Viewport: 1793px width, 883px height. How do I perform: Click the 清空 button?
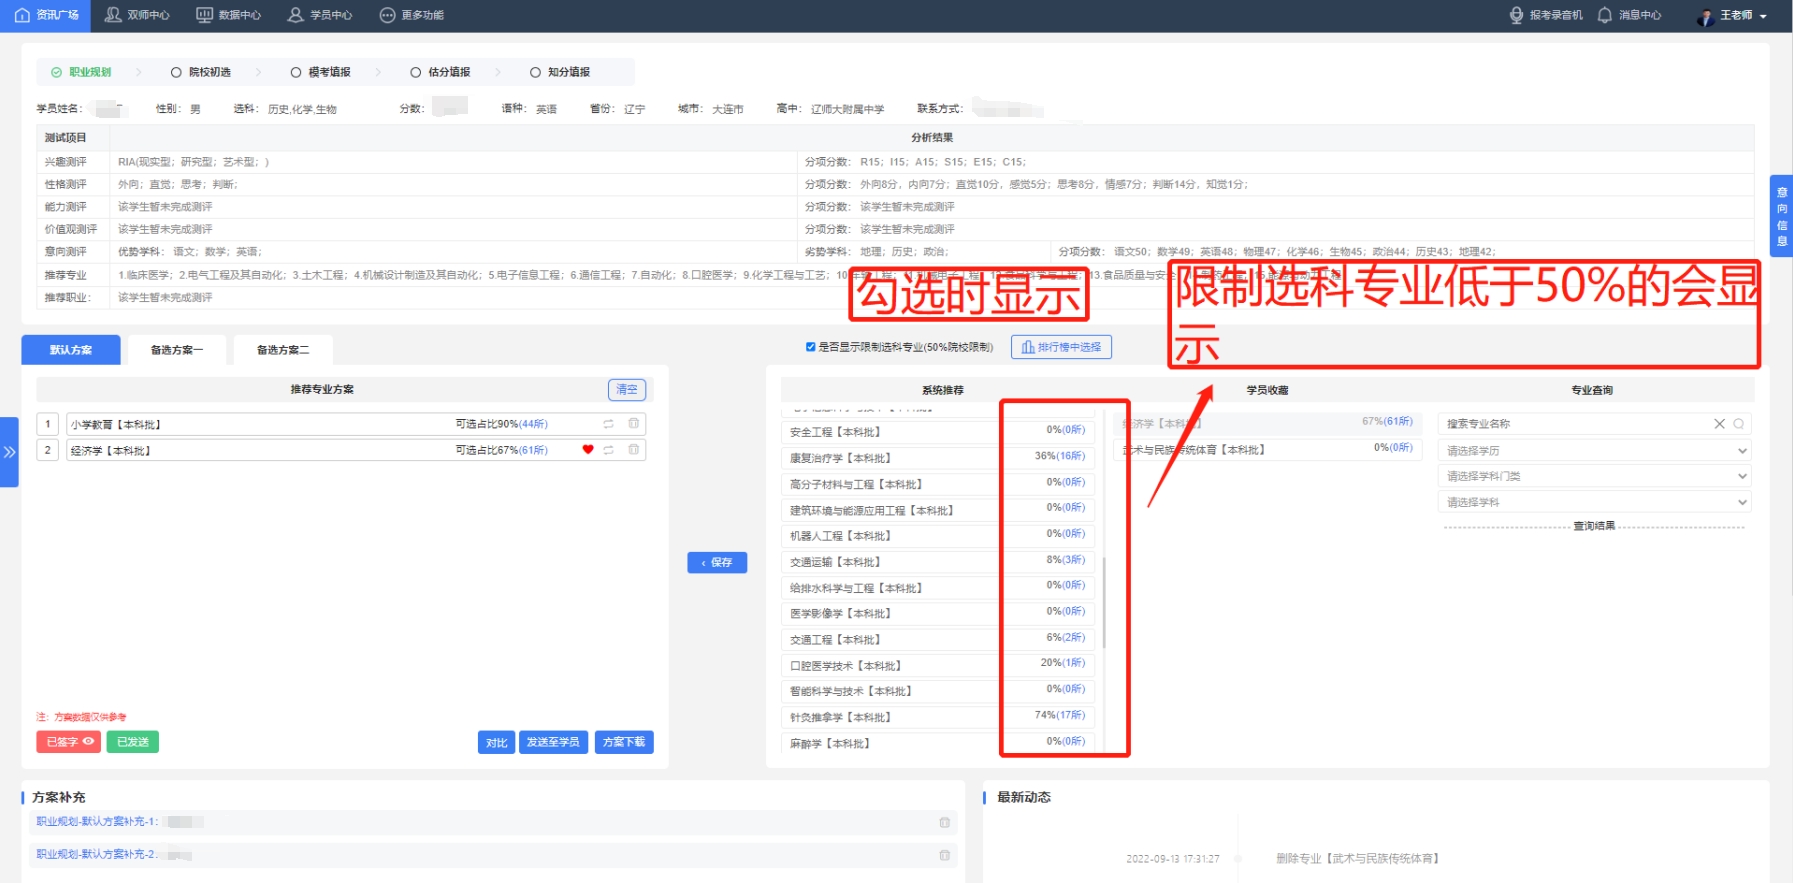[x=627, y=389]
